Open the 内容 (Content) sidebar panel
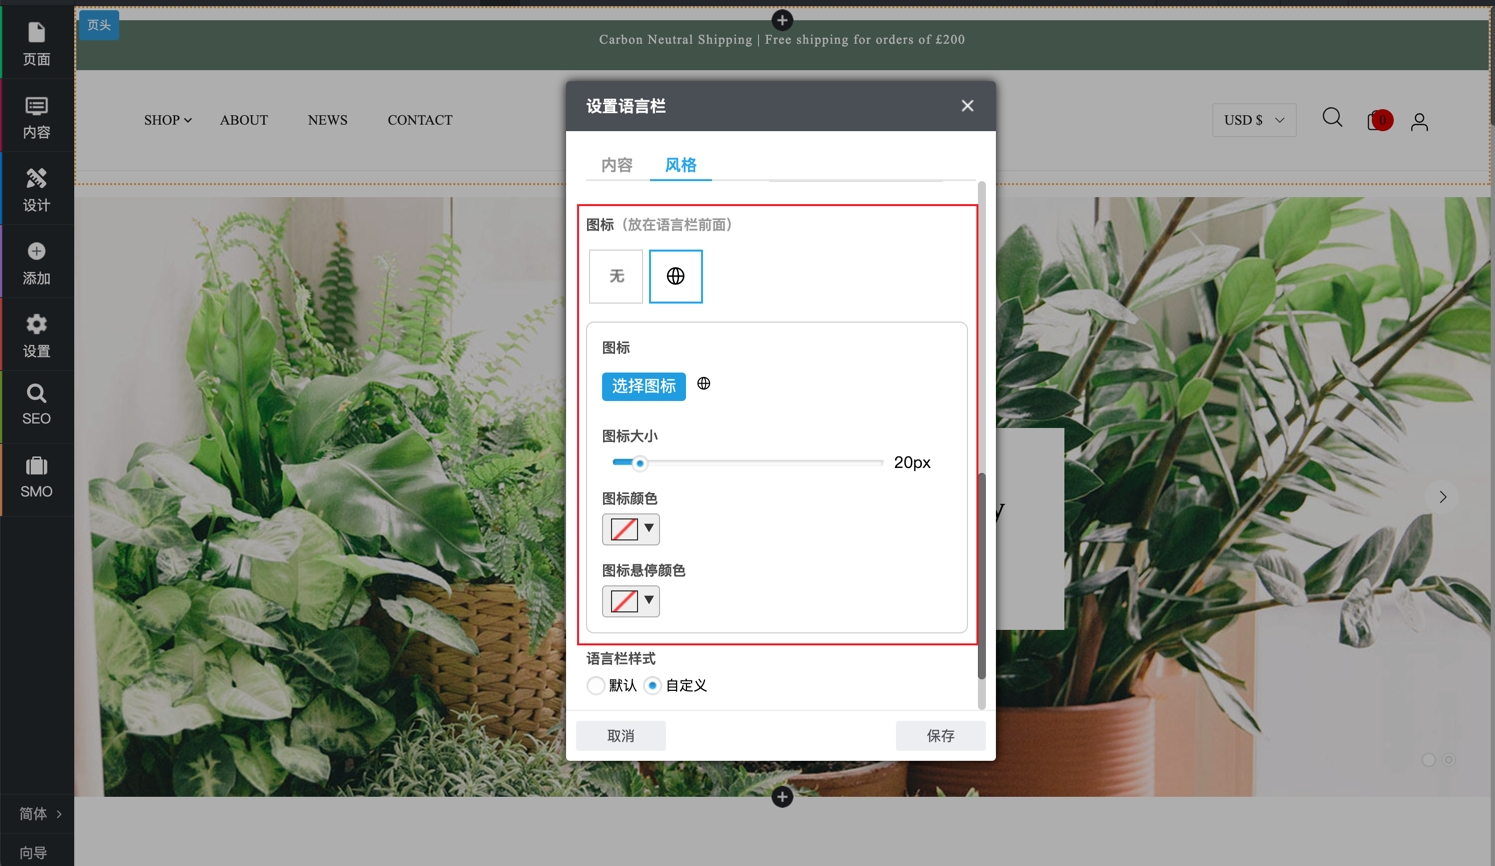The width and height of the screenshot is (1495, 866). coord(37,117)
